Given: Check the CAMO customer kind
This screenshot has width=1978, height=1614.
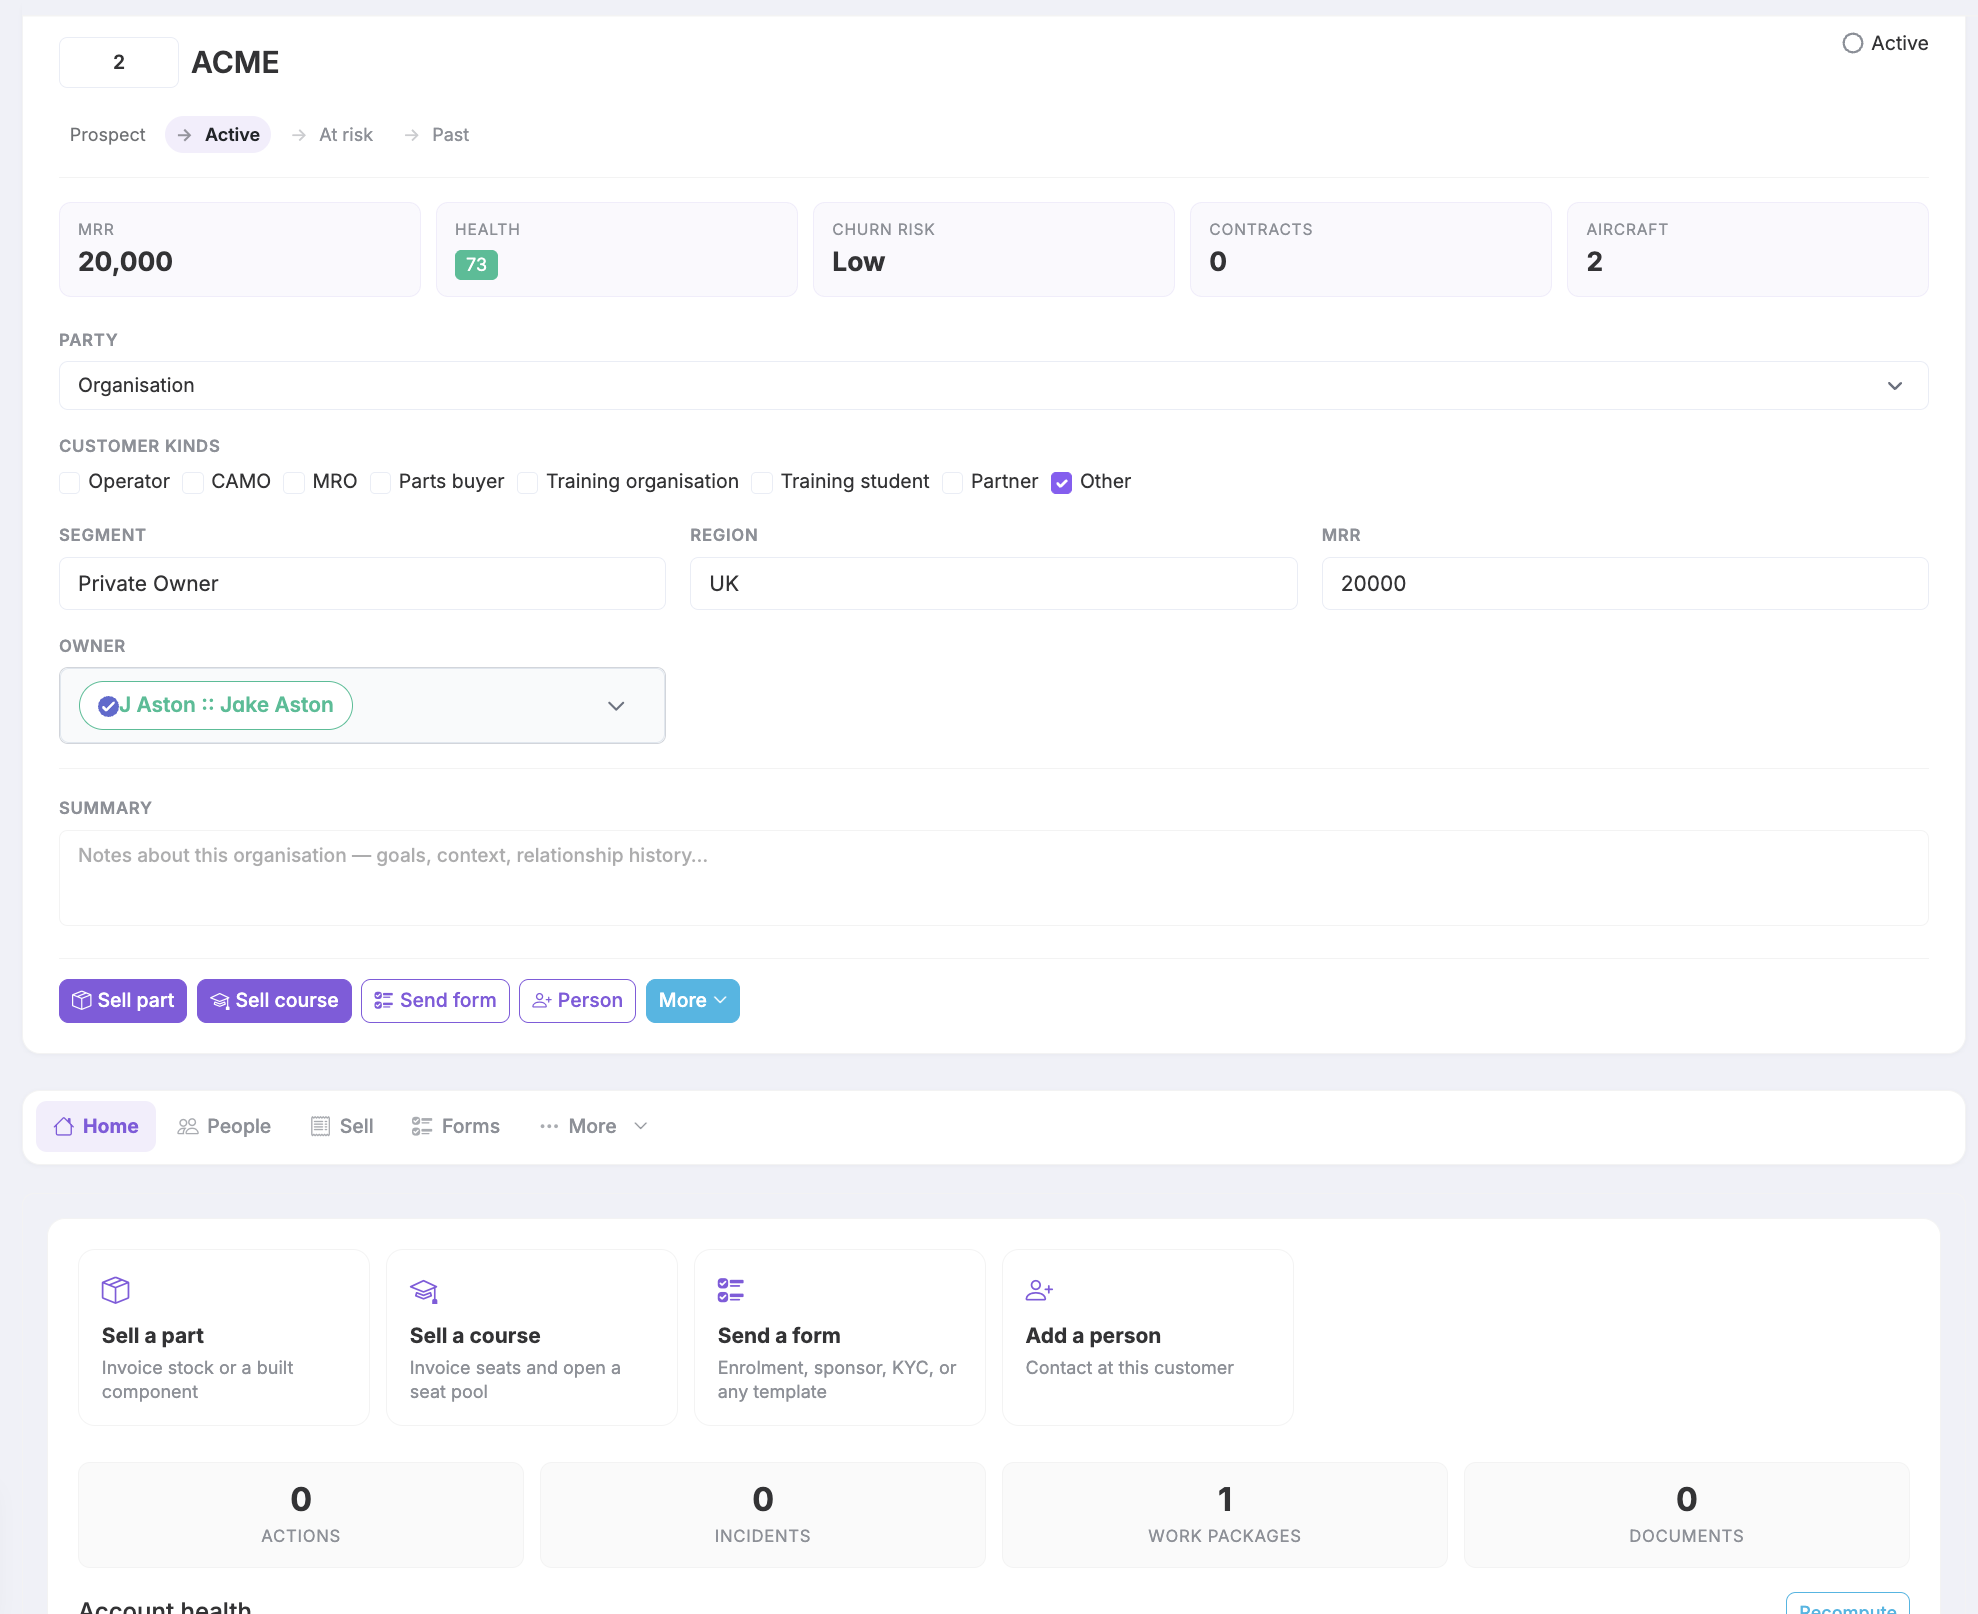Looking at the screenshot, I should click(193, 483).
